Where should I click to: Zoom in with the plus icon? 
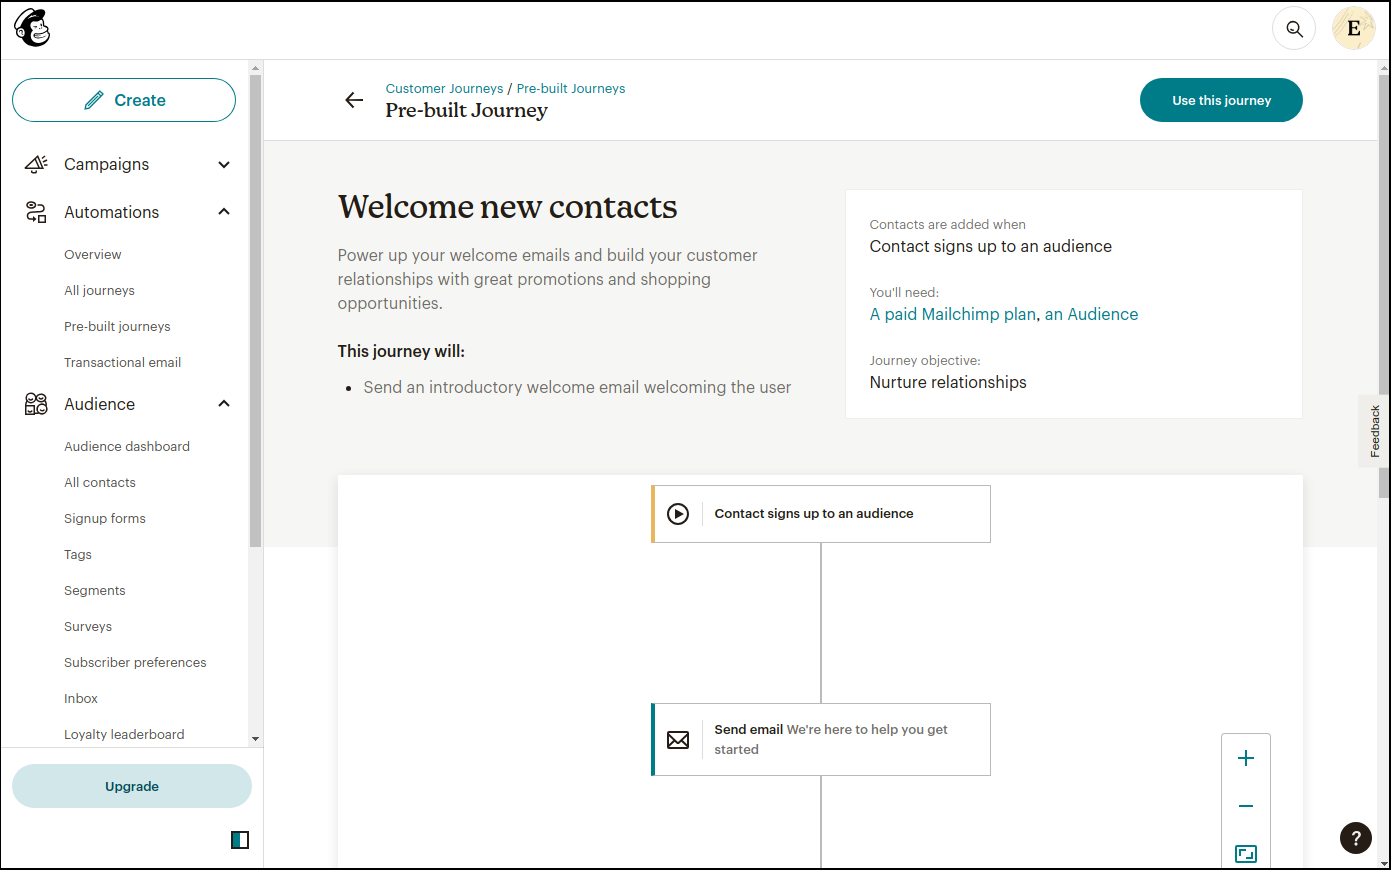[x=1246, y=758]
